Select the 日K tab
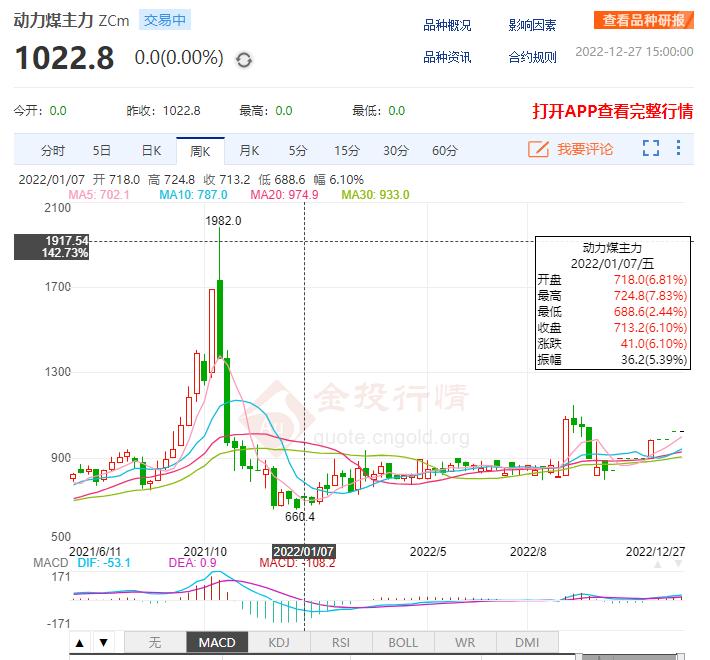This screenshot has width=710, height=660. (x=151, y=151)
